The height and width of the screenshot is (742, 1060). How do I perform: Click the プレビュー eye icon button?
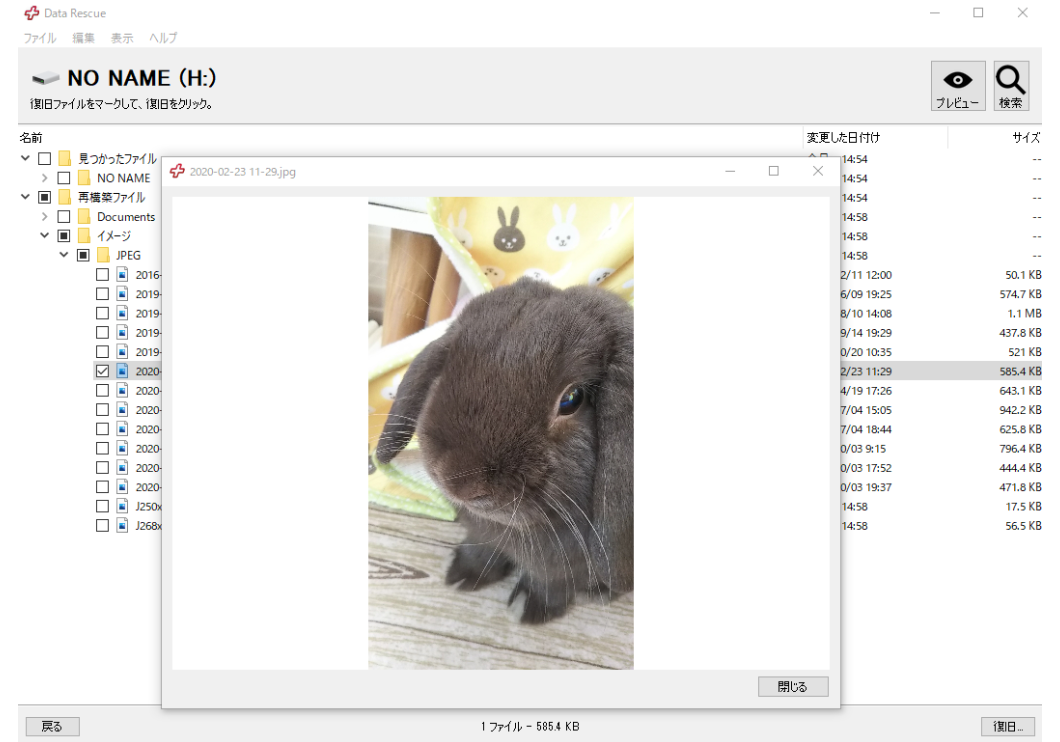(957, 86)
